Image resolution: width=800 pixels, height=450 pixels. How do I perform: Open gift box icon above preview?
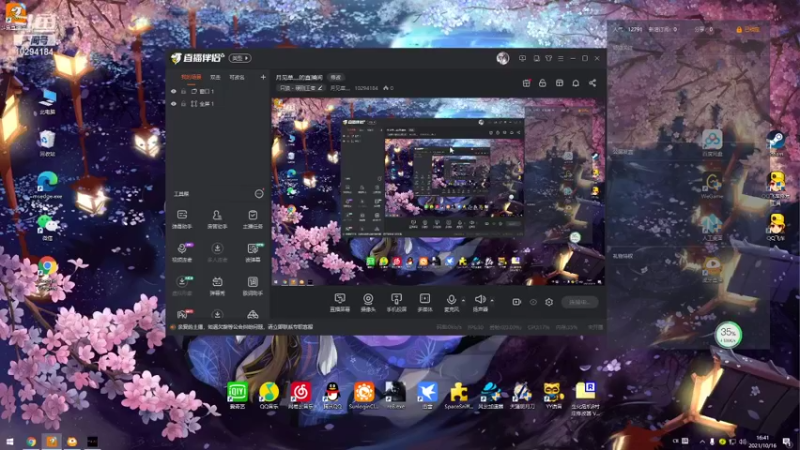click(527, 83)
